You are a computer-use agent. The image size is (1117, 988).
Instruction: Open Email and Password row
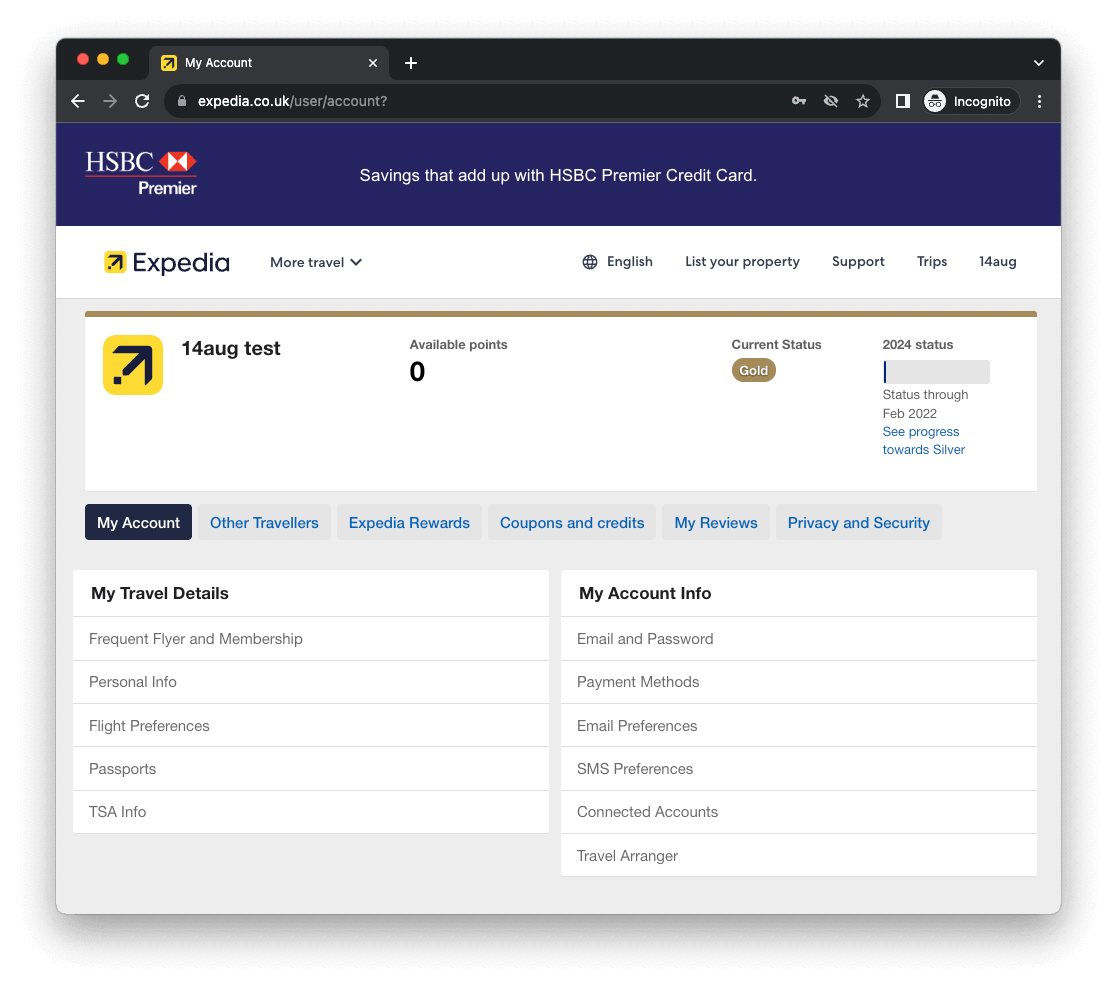pyautogui.click(x=799, y=639)
